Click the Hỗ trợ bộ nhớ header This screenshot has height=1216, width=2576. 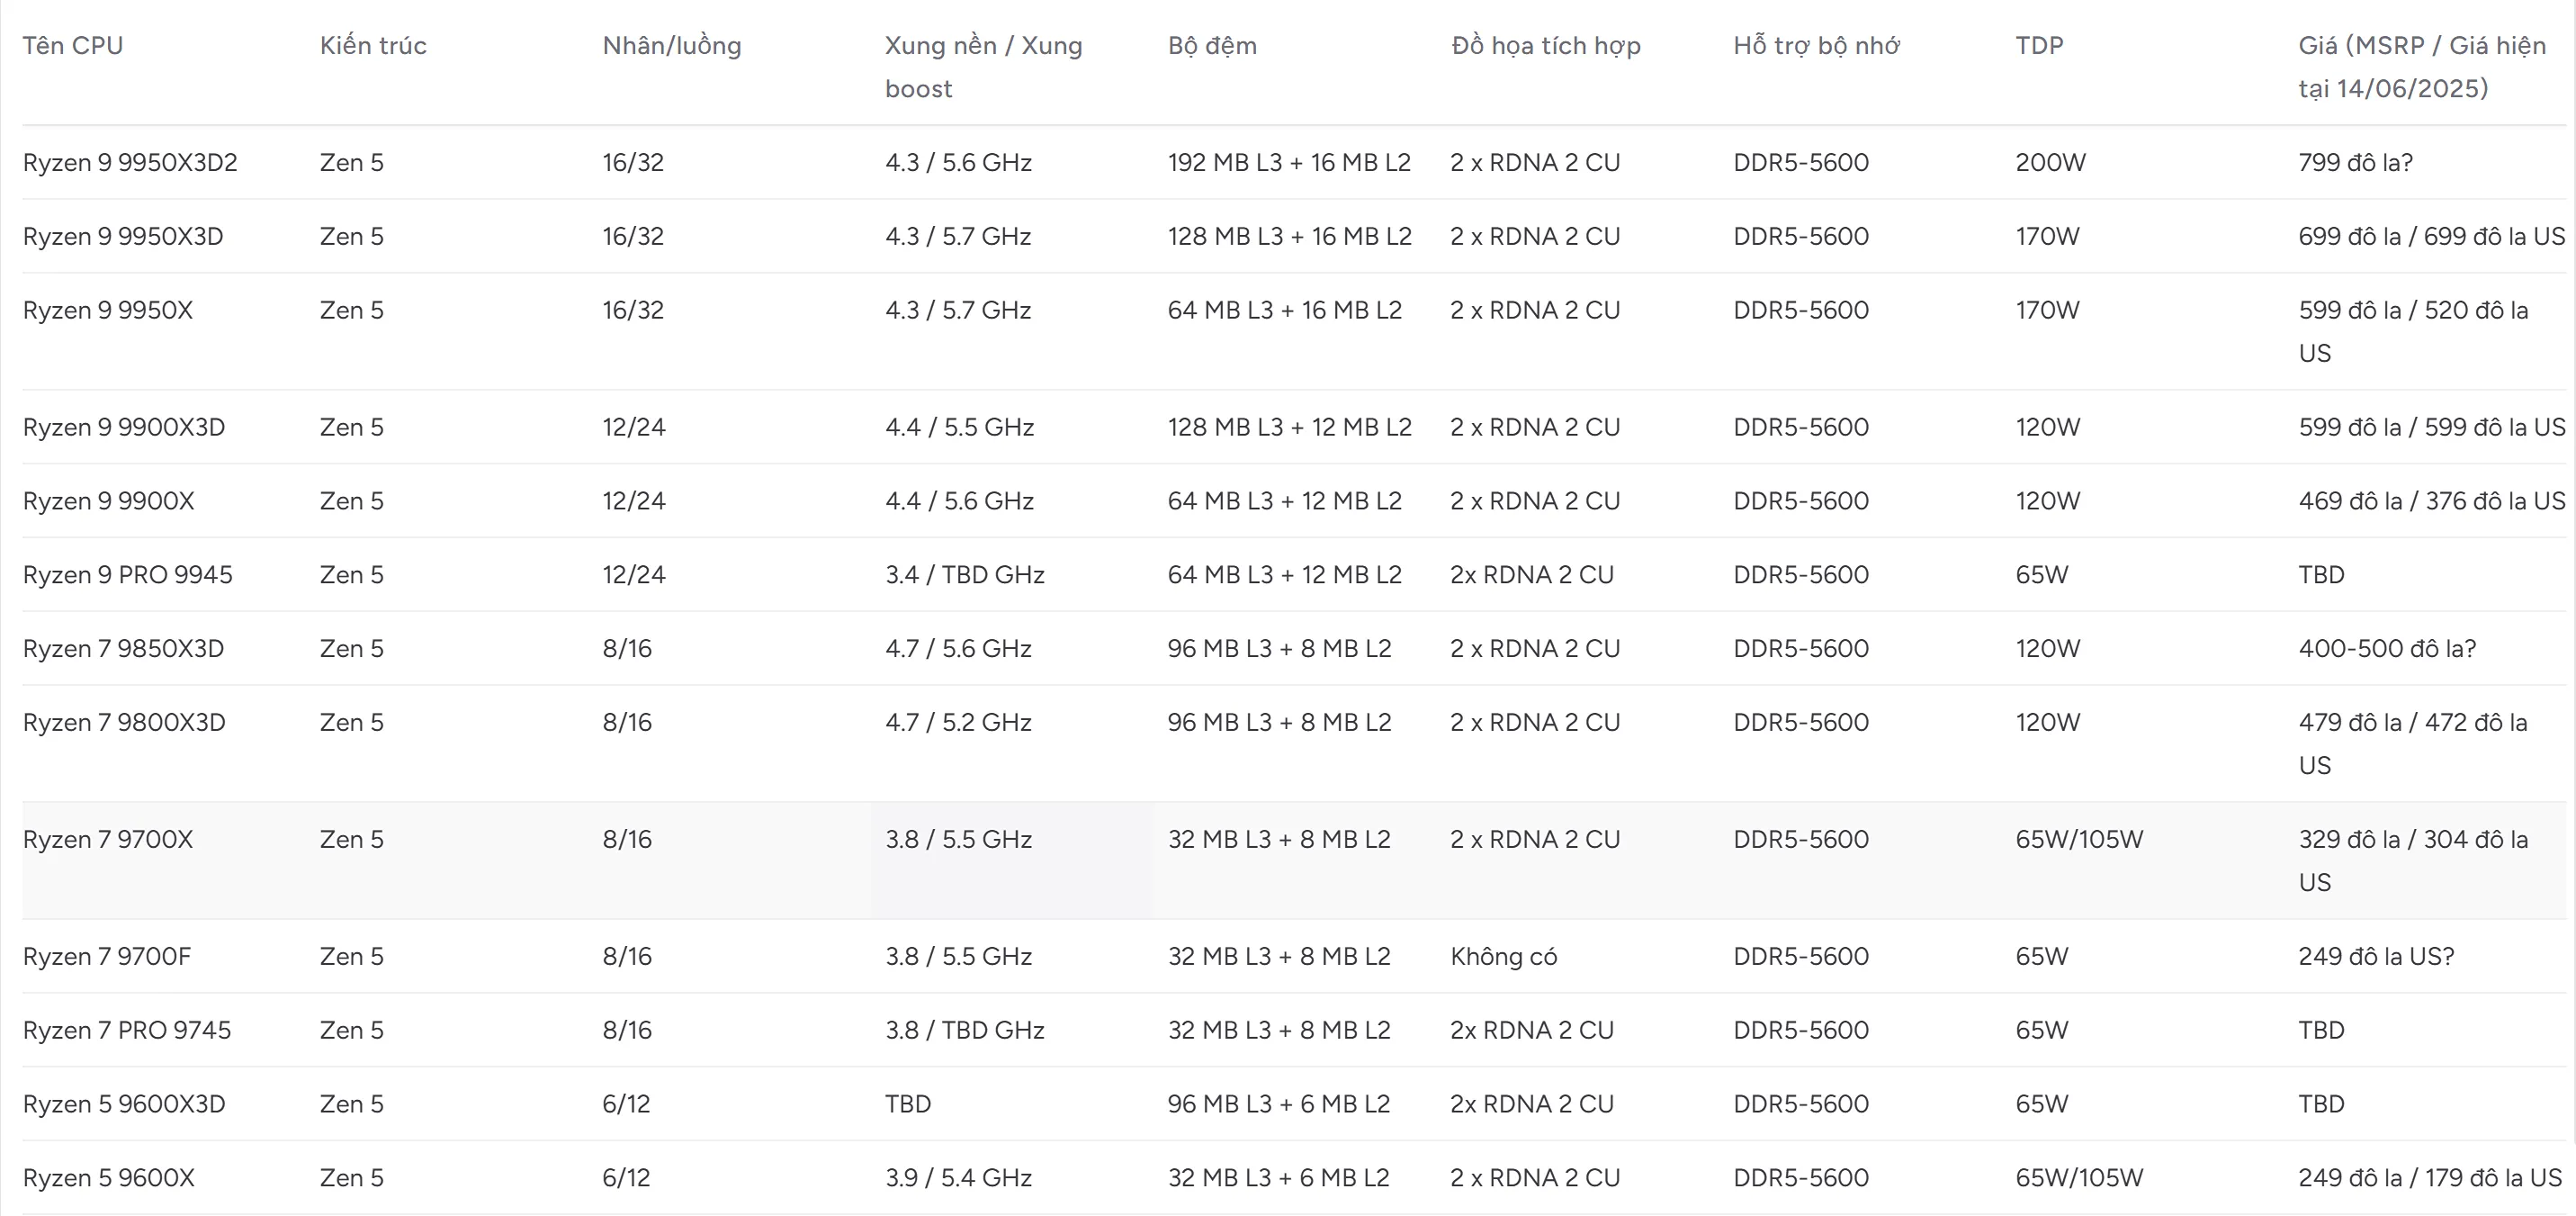[1816, 46]
